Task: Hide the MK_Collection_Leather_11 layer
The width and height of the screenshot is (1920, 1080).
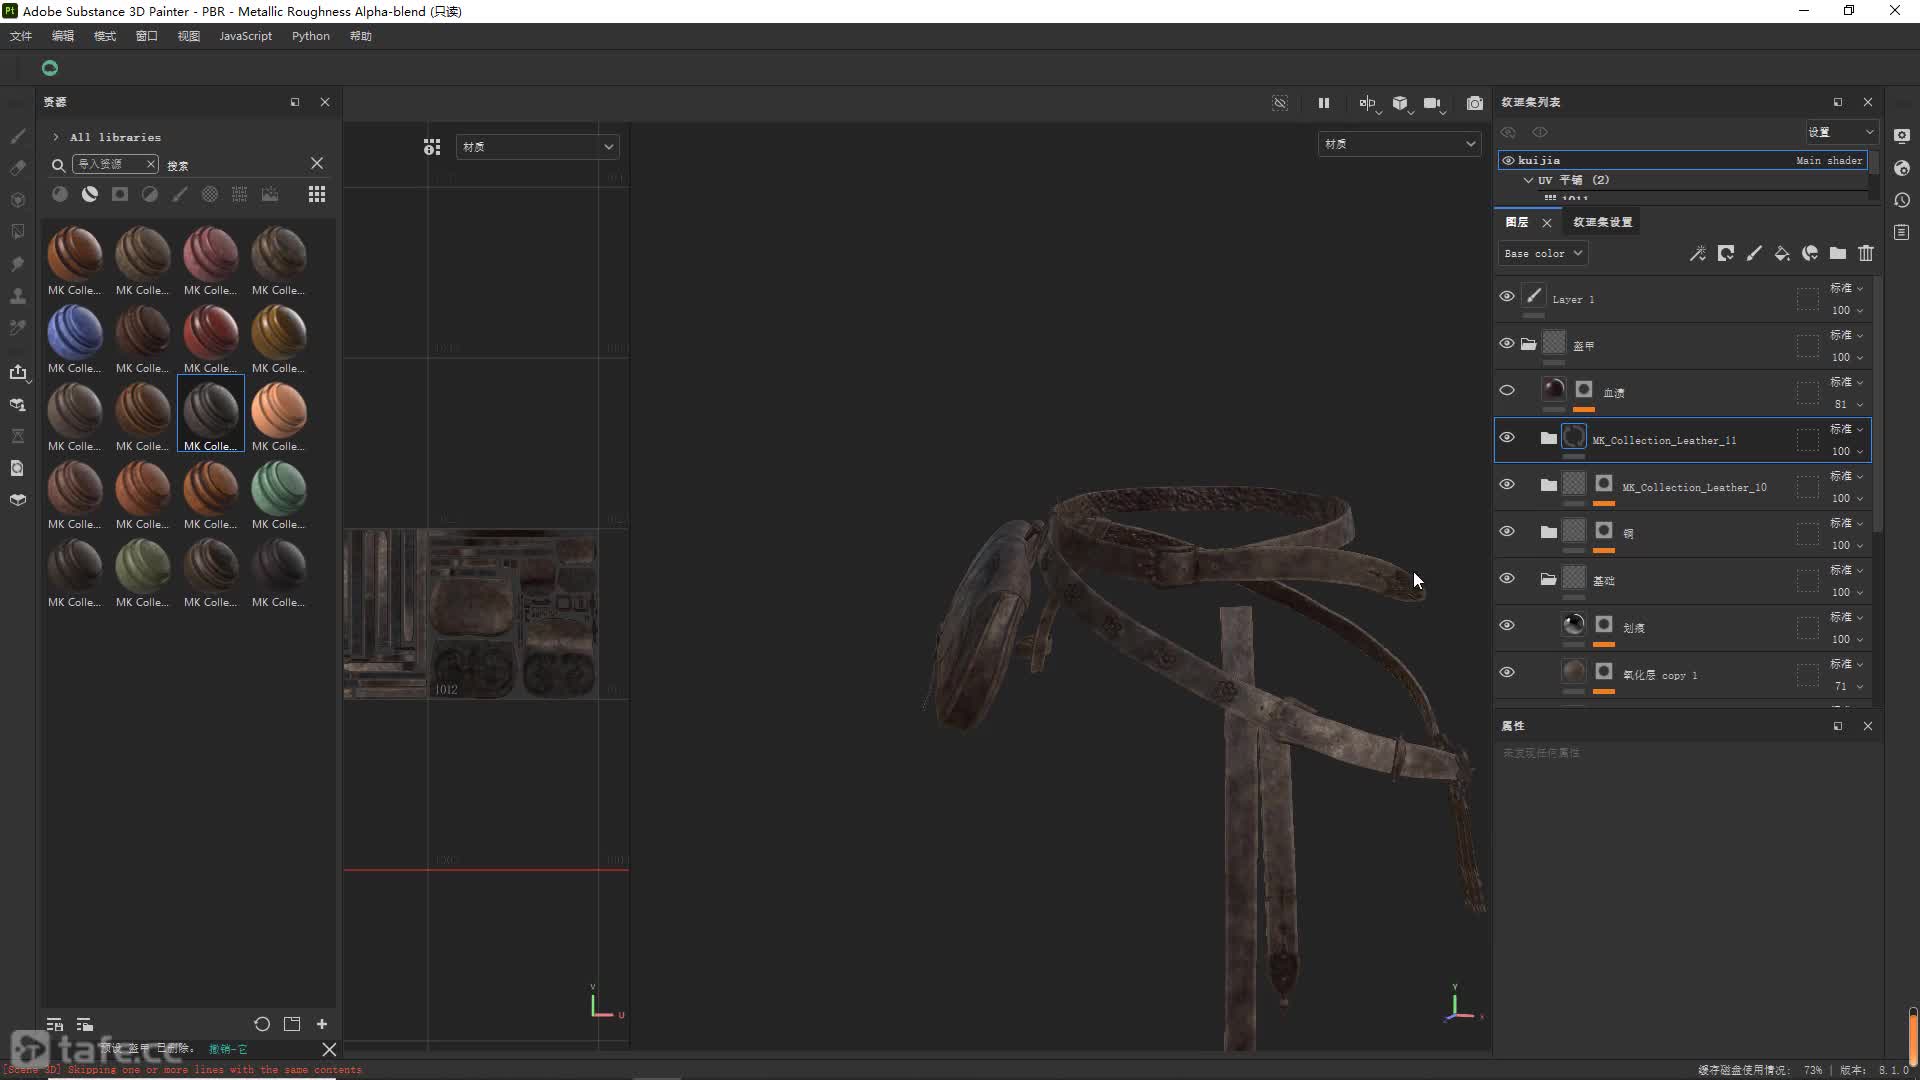Action: [1507, 437]
